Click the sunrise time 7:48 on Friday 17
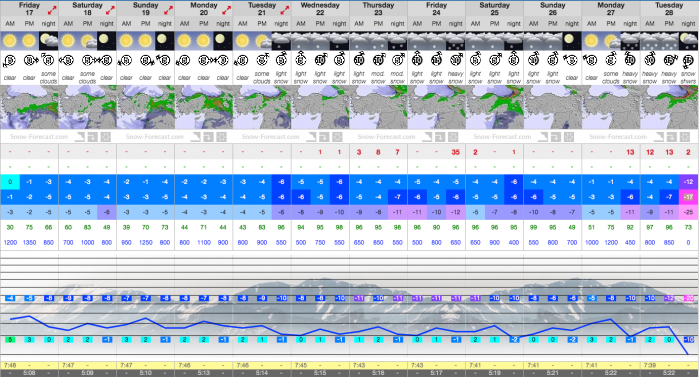700x378 pixels. [x=10, y=365]
